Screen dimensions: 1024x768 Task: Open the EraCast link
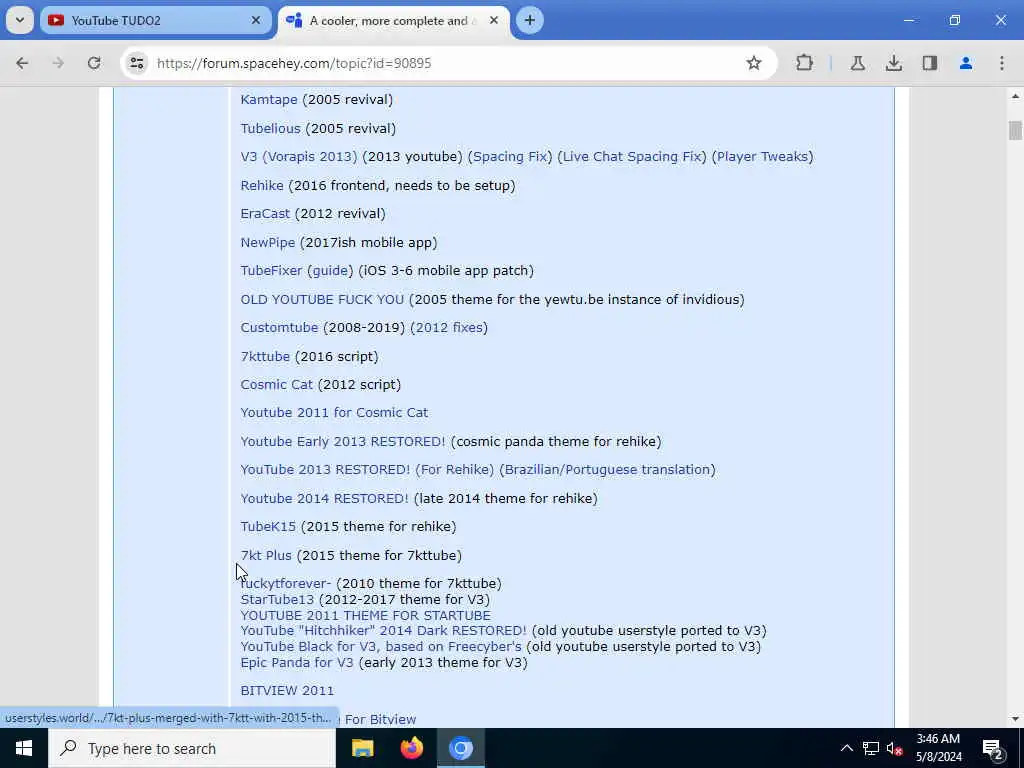265,214
